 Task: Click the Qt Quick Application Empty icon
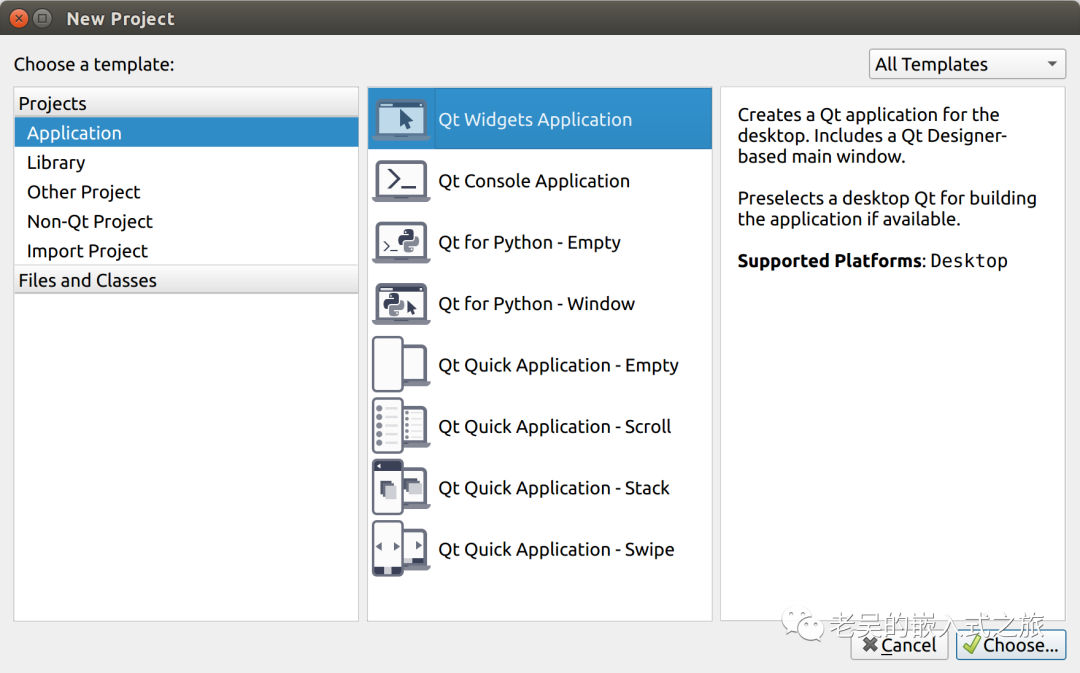(402, 364)
